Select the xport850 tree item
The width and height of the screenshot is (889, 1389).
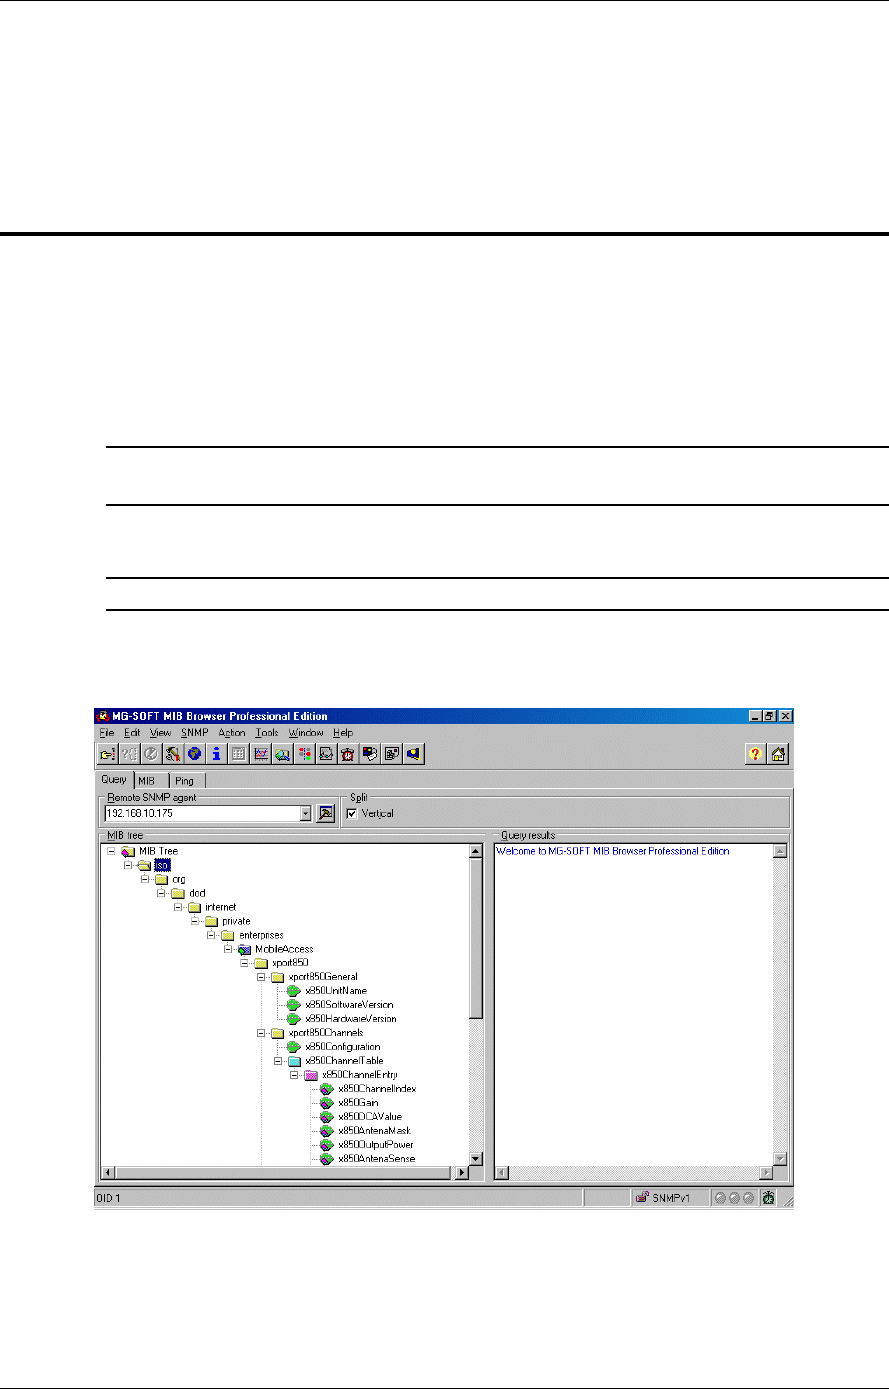click(292, 963)
